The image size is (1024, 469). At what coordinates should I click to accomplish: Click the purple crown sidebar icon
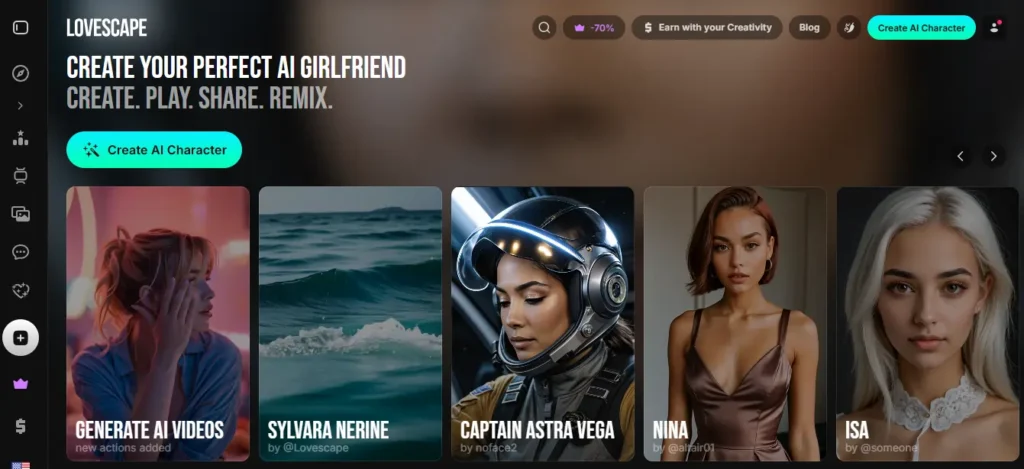coord(20,384)
